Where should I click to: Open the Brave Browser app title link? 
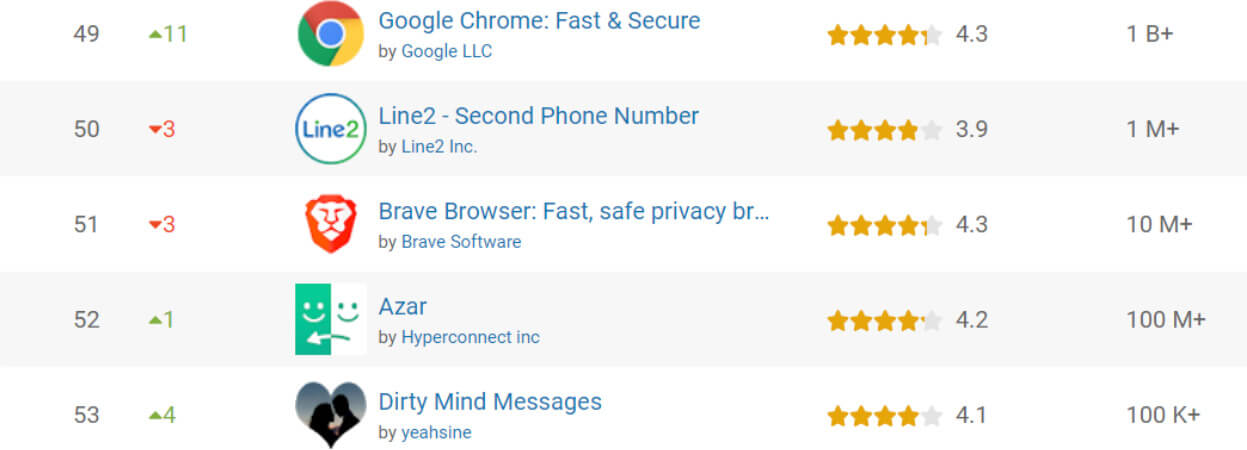574,211
